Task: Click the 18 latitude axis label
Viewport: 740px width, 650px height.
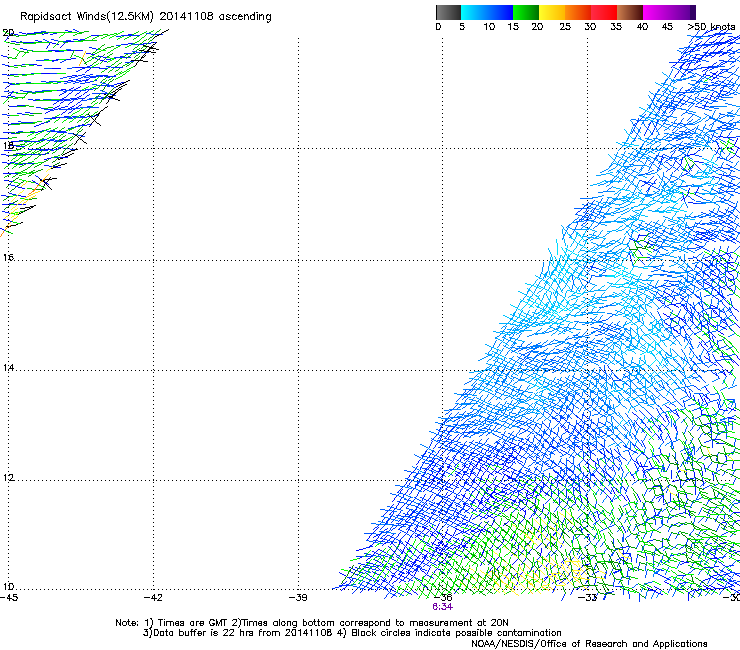Action: (x=8, y=145)
